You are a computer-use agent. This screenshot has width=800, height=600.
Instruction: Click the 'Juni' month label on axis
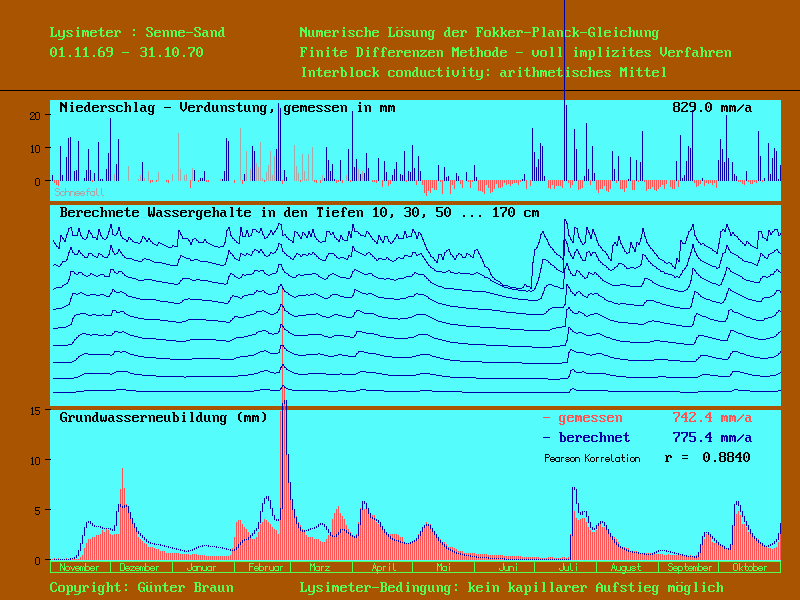(508, 567)
